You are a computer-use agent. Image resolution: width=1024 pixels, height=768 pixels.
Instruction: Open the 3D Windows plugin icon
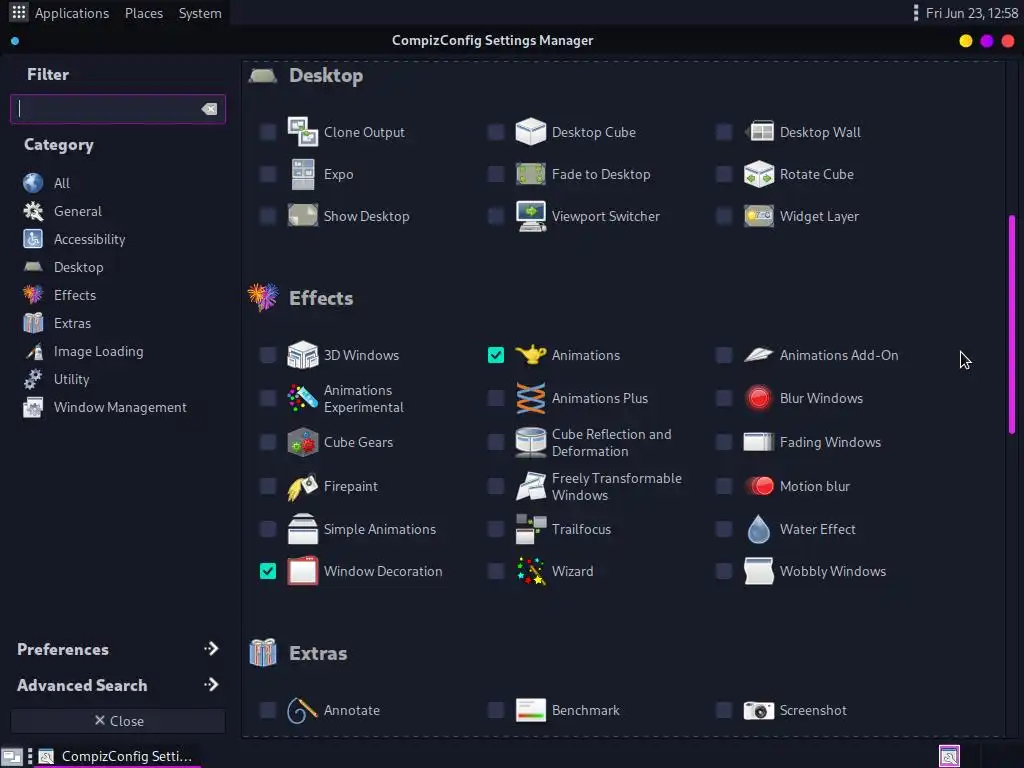point(302,355)
